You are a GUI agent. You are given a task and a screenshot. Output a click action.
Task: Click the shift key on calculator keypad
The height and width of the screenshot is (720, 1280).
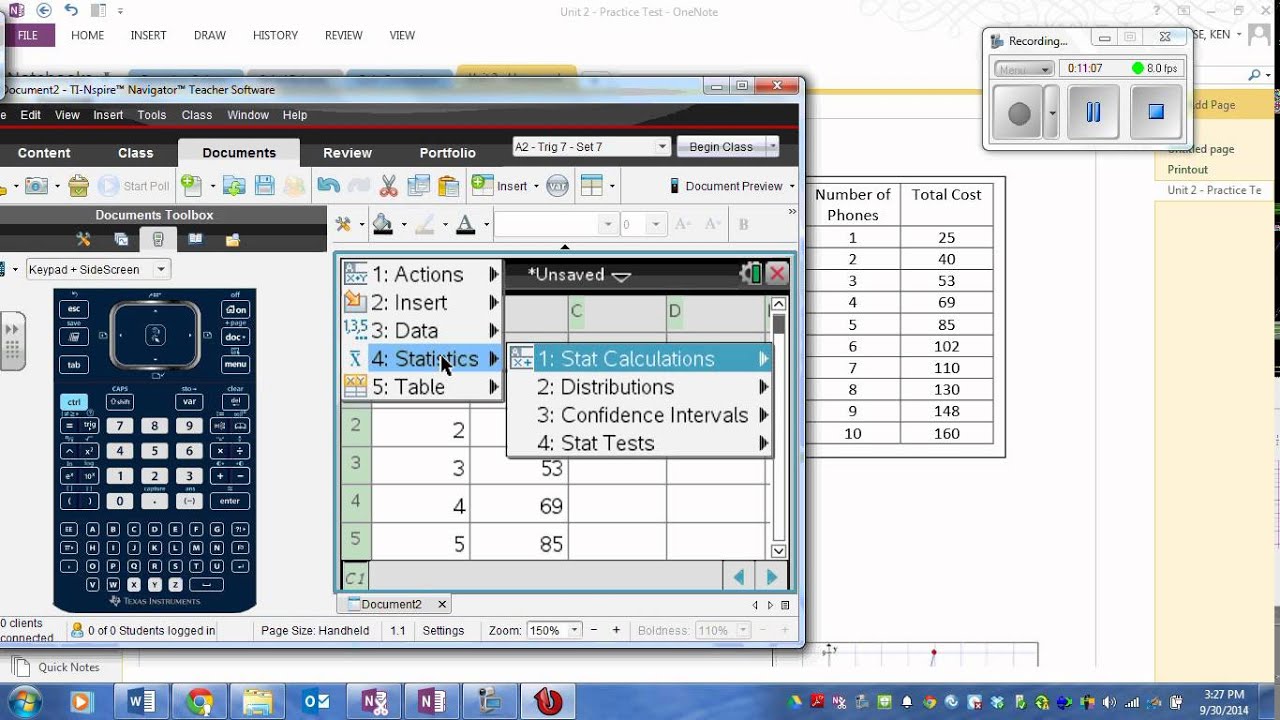pyautogui.click(x=120, y=402)
